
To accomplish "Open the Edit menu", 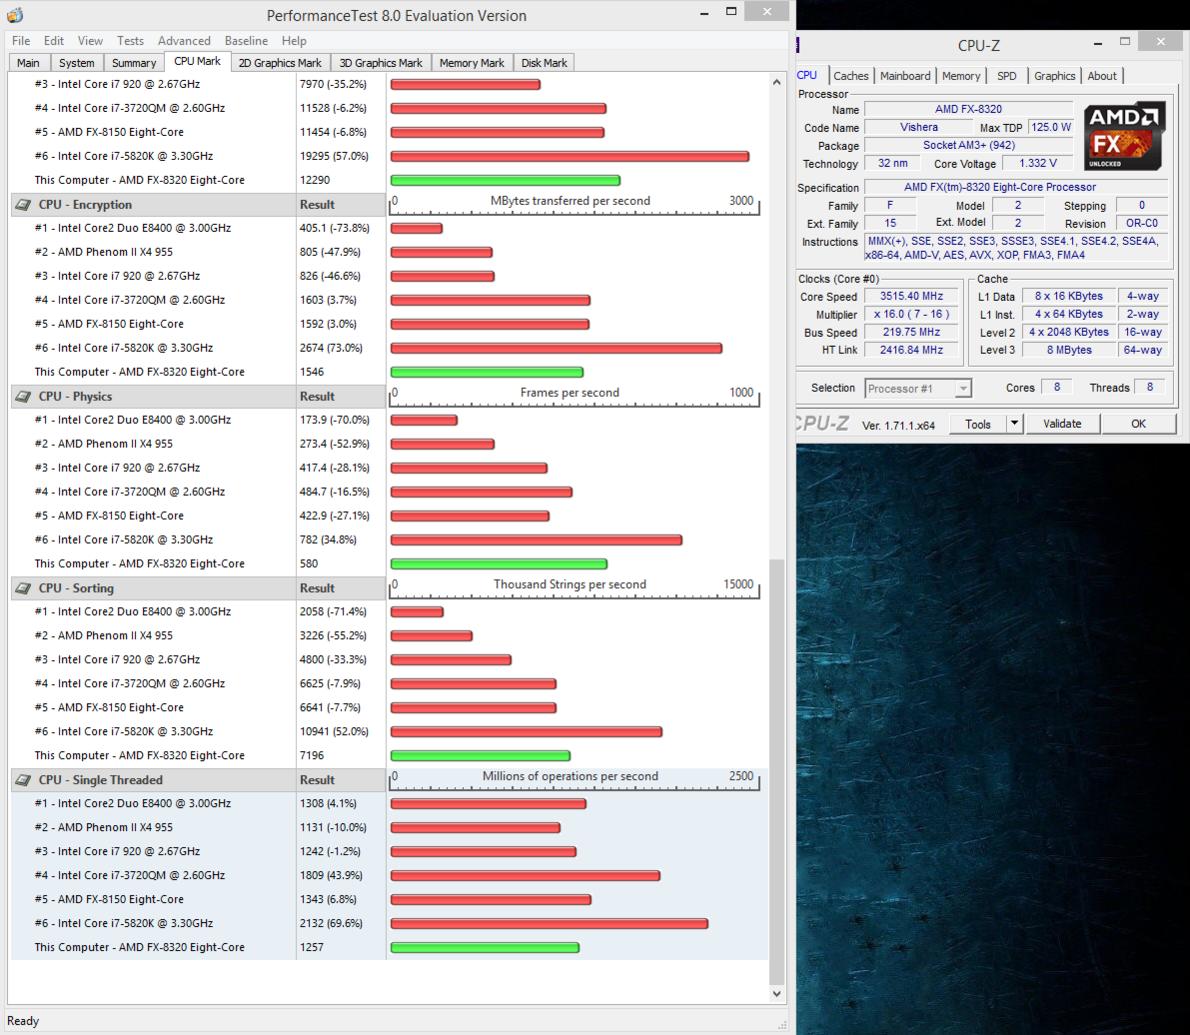I will click(x=54, y=41).
